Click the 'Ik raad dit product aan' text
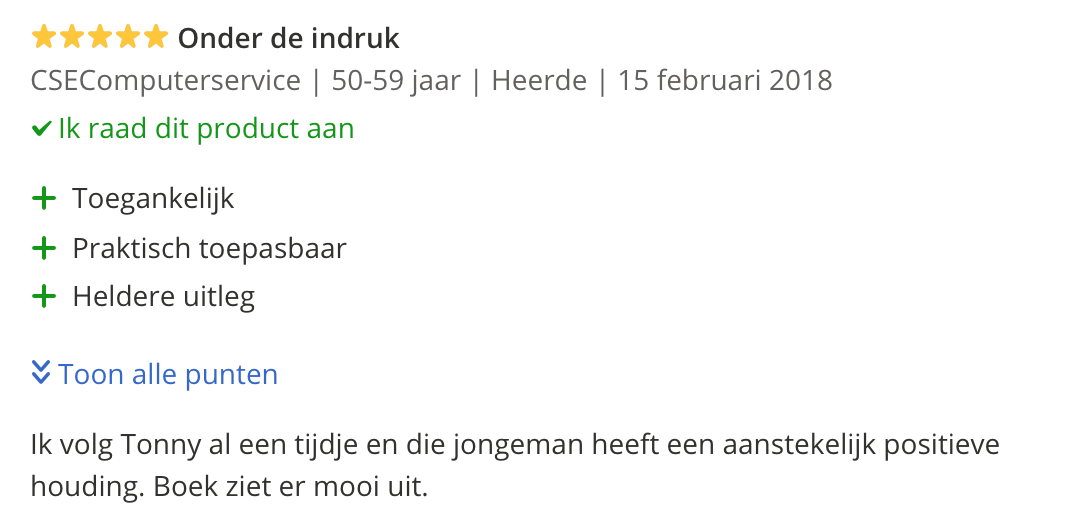The width and height of the screenshot is (1080, 519). 206,129
